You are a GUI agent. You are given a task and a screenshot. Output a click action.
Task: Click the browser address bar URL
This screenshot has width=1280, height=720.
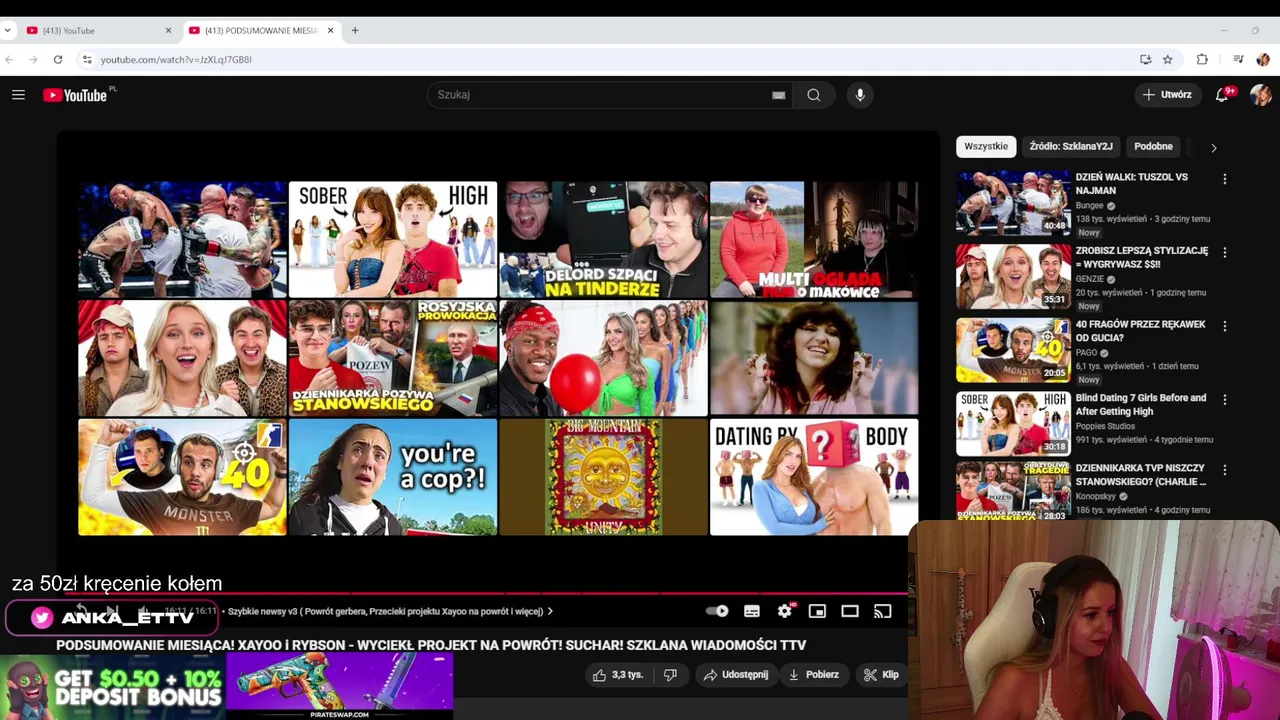[x=175, y=59]
